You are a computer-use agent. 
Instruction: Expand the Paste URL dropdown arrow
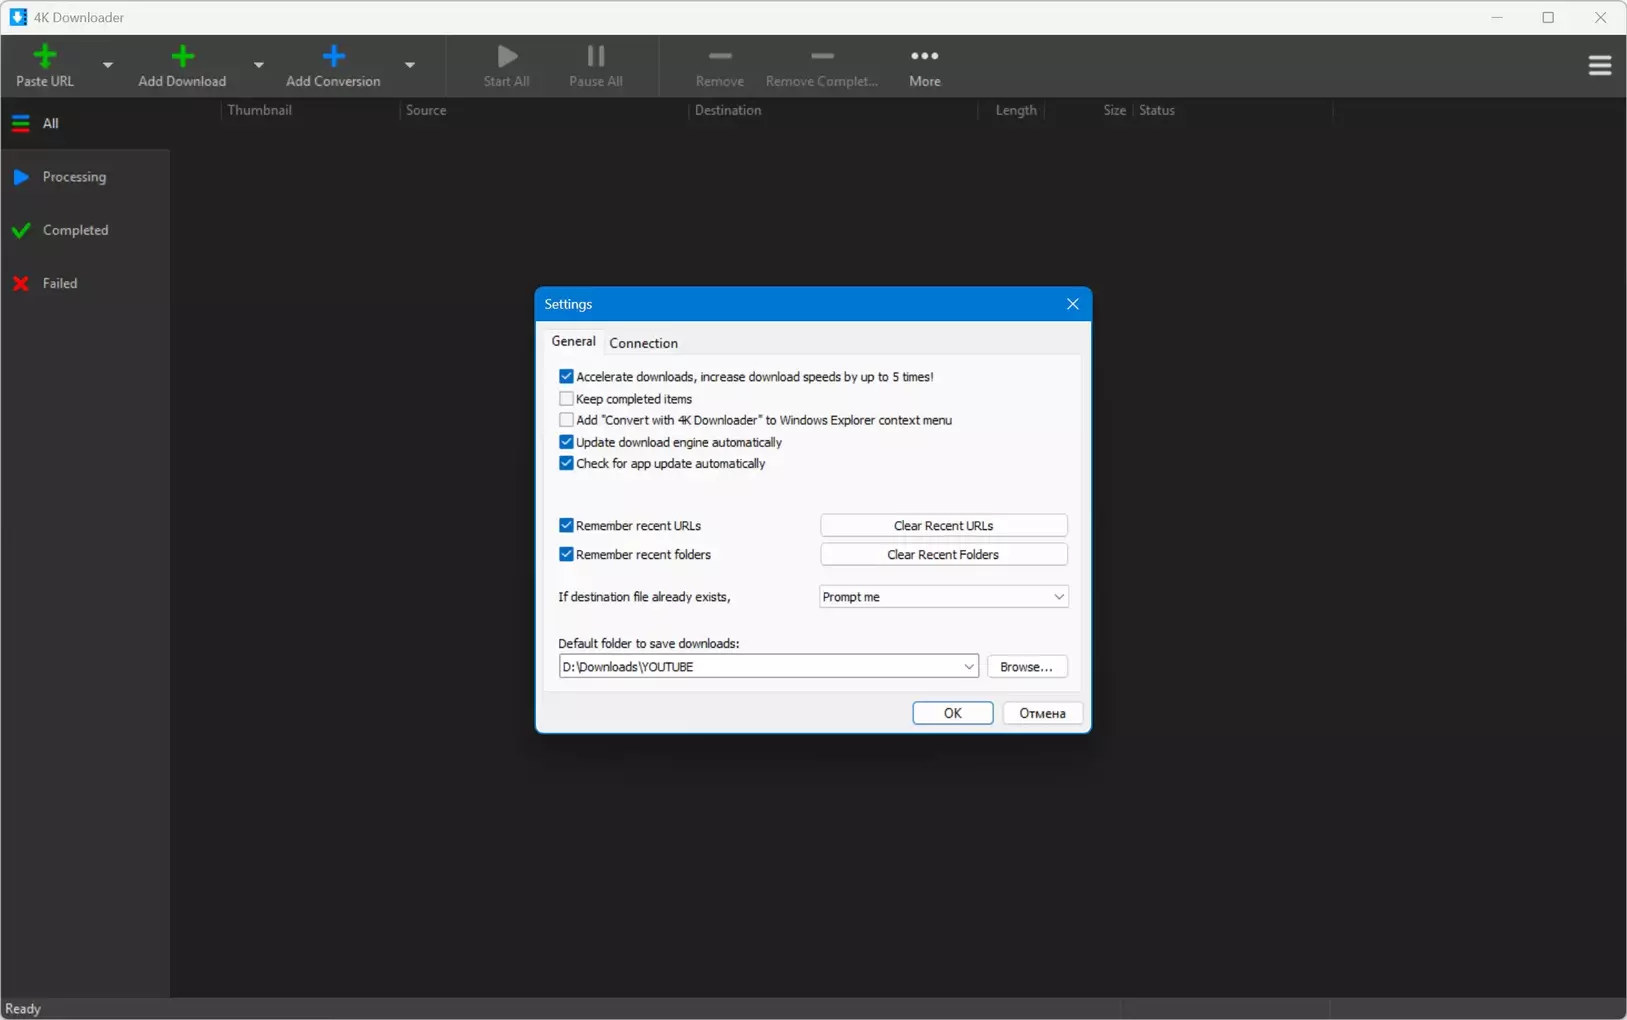108,65
